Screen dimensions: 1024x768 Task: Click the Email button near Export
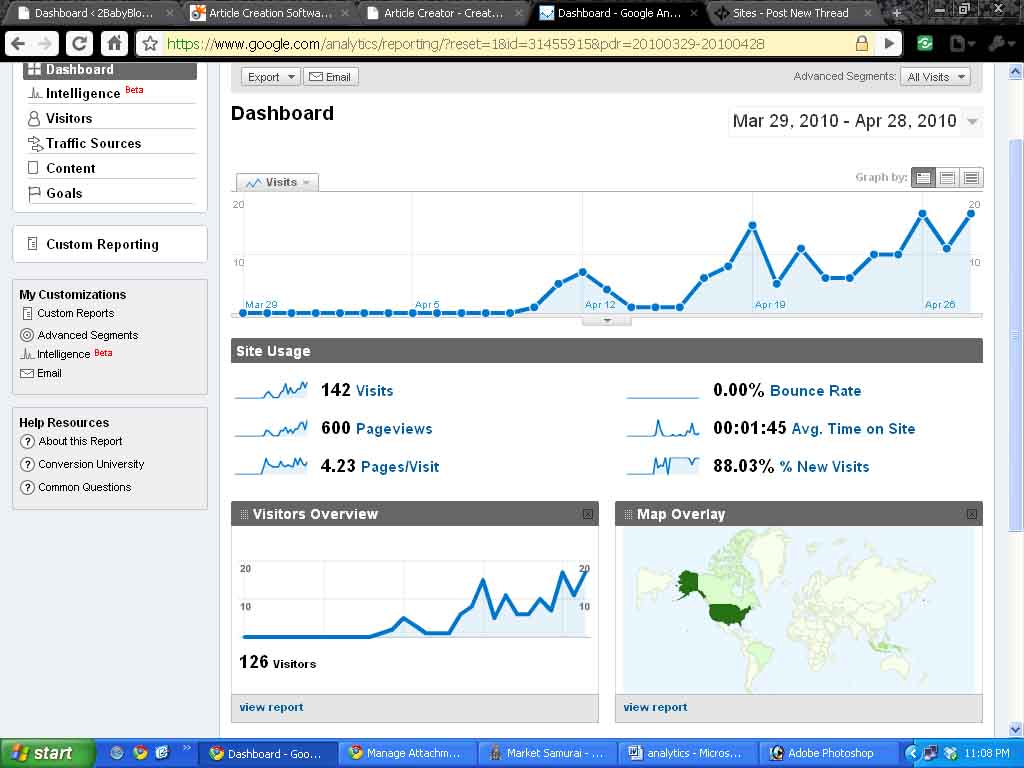330,77
